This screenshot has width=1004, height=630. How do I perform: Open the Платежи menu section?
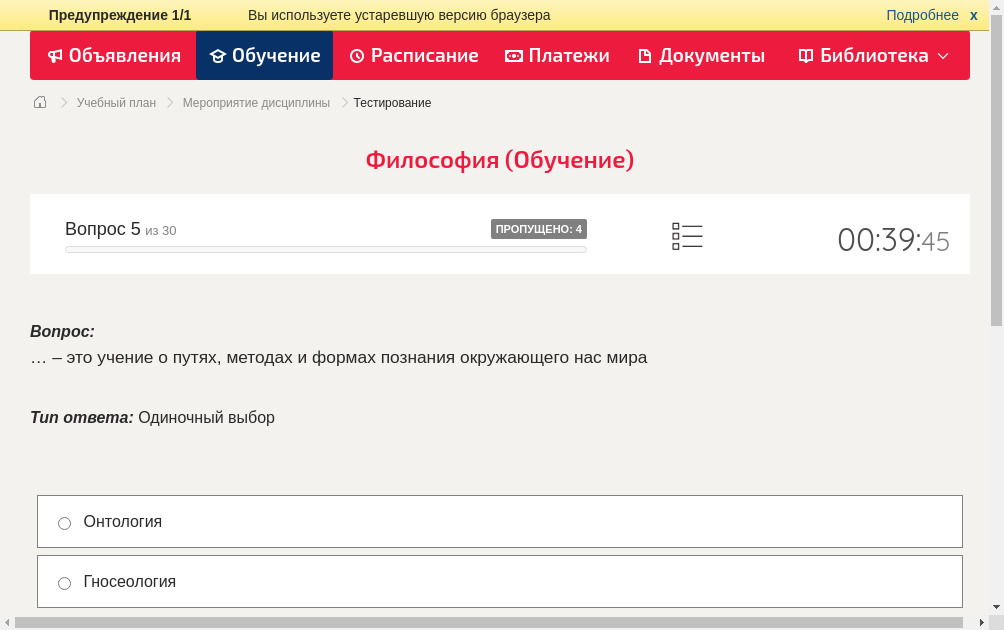[x=557, y=55]
